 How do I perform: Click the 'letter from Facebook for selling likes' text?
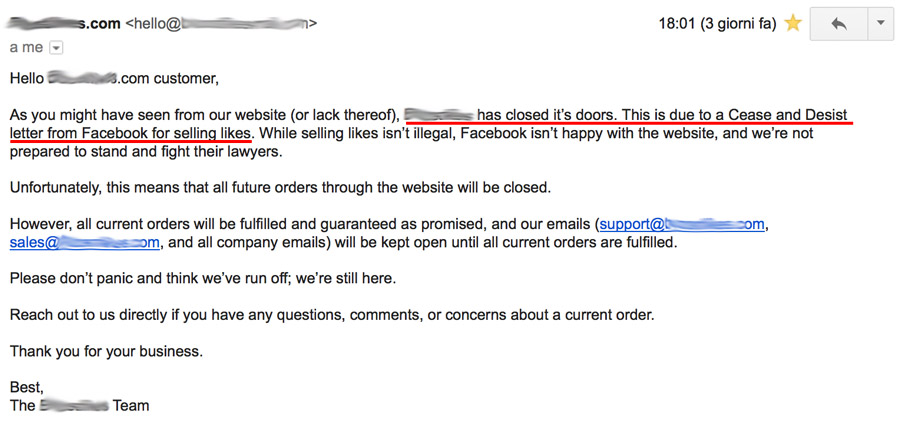(130, 131)
